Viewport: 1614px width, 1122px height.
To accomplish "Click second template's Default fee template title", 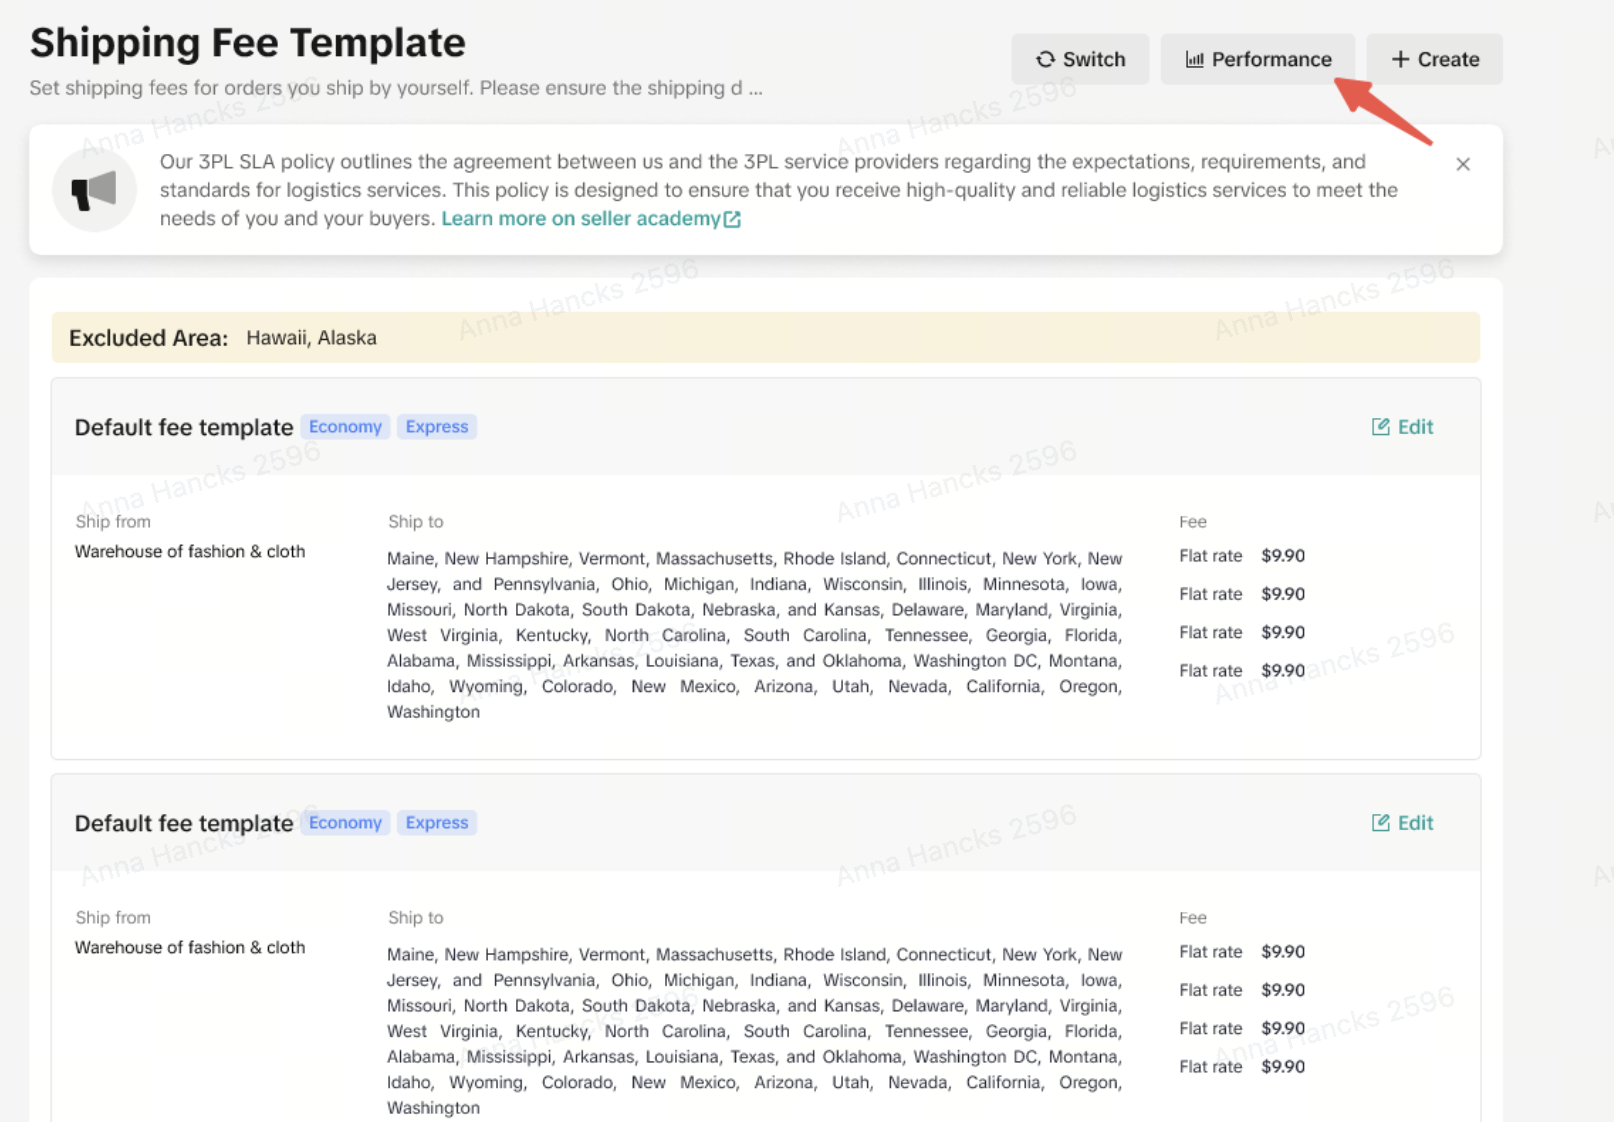I will coord(184,823).
